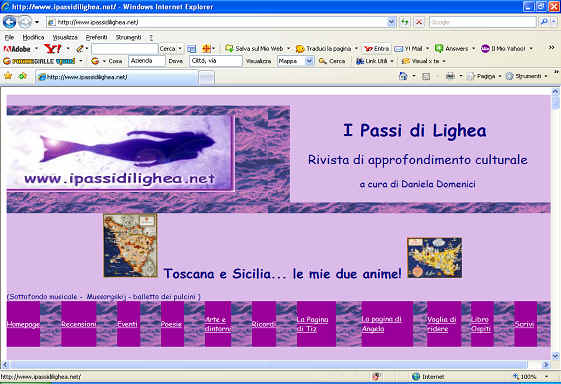This screenshot has width=561, height=384.
Task: Click the horizontal page scrollbar
Action: point(268,365)
